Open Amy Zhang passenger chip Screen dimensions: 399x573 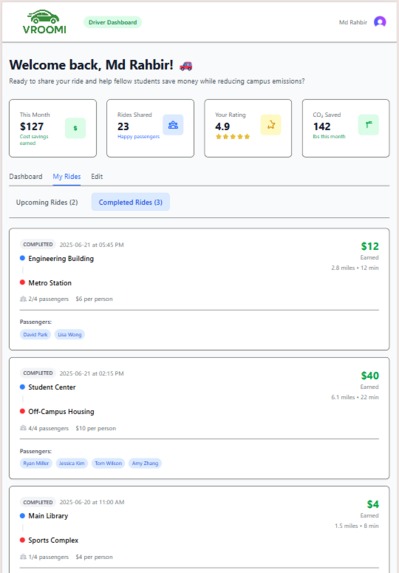tap(145, 463)
